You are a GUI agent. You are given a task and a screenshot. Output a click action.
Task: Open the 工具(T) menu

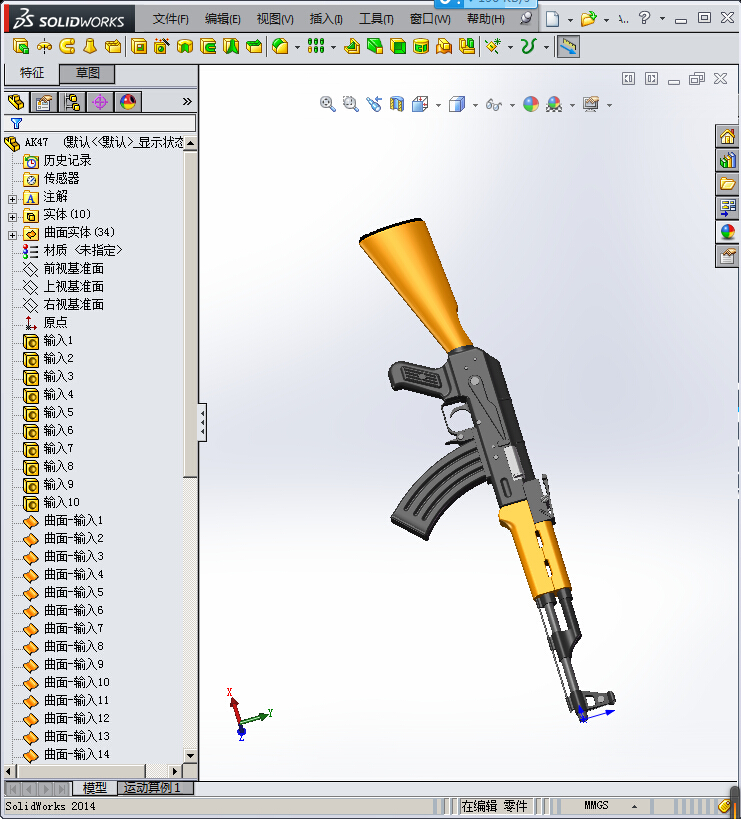point(376,19)
